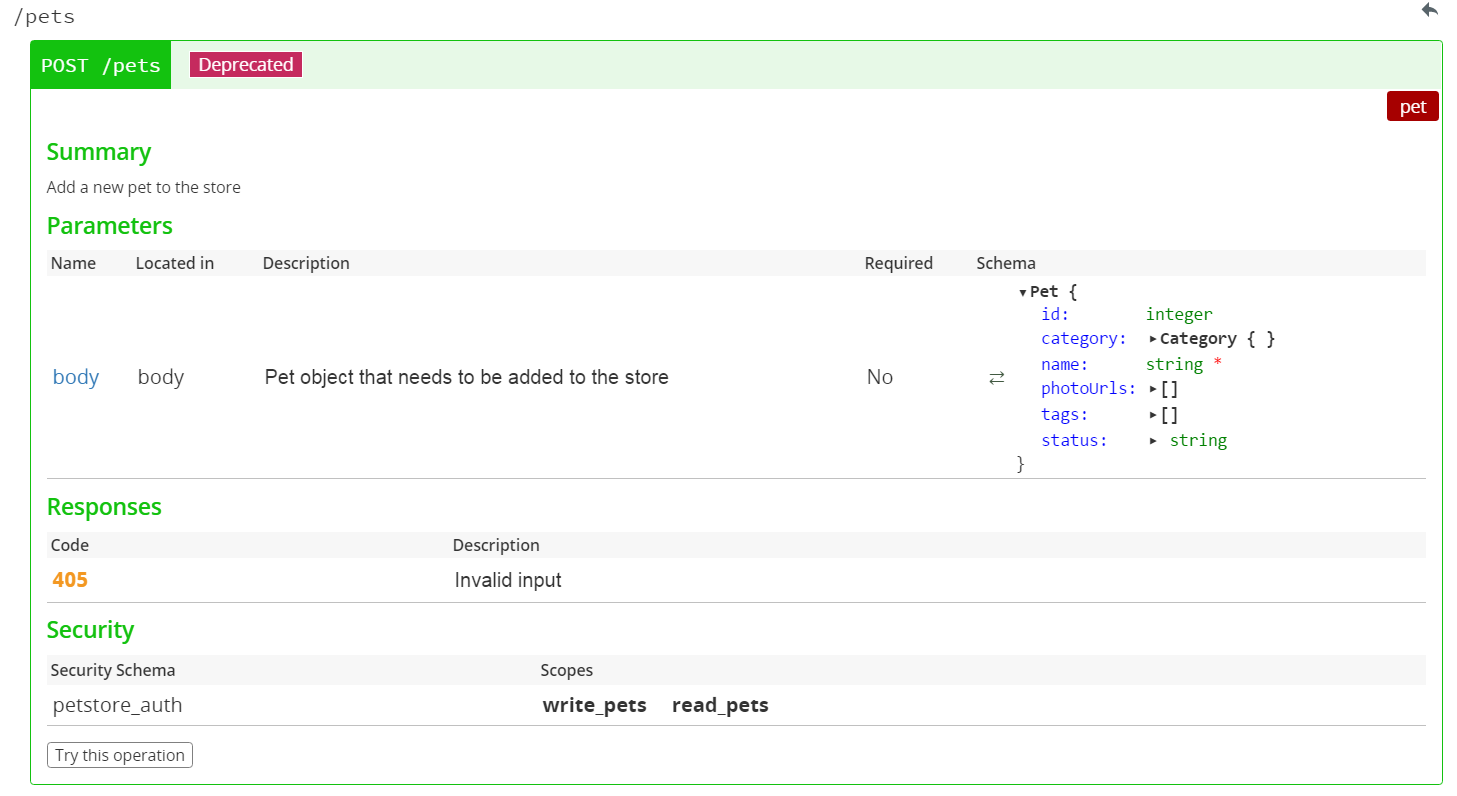Click the Required column header
The width and height of the screenshot is (1457, 796).
pyautogui.click(x=899, y=263)
